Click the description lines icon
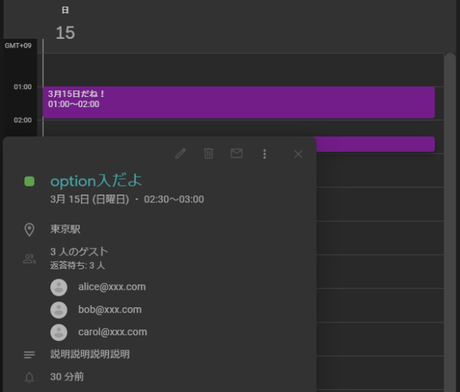The height and width of the screenshot is (392, 460). pos(29,355)
